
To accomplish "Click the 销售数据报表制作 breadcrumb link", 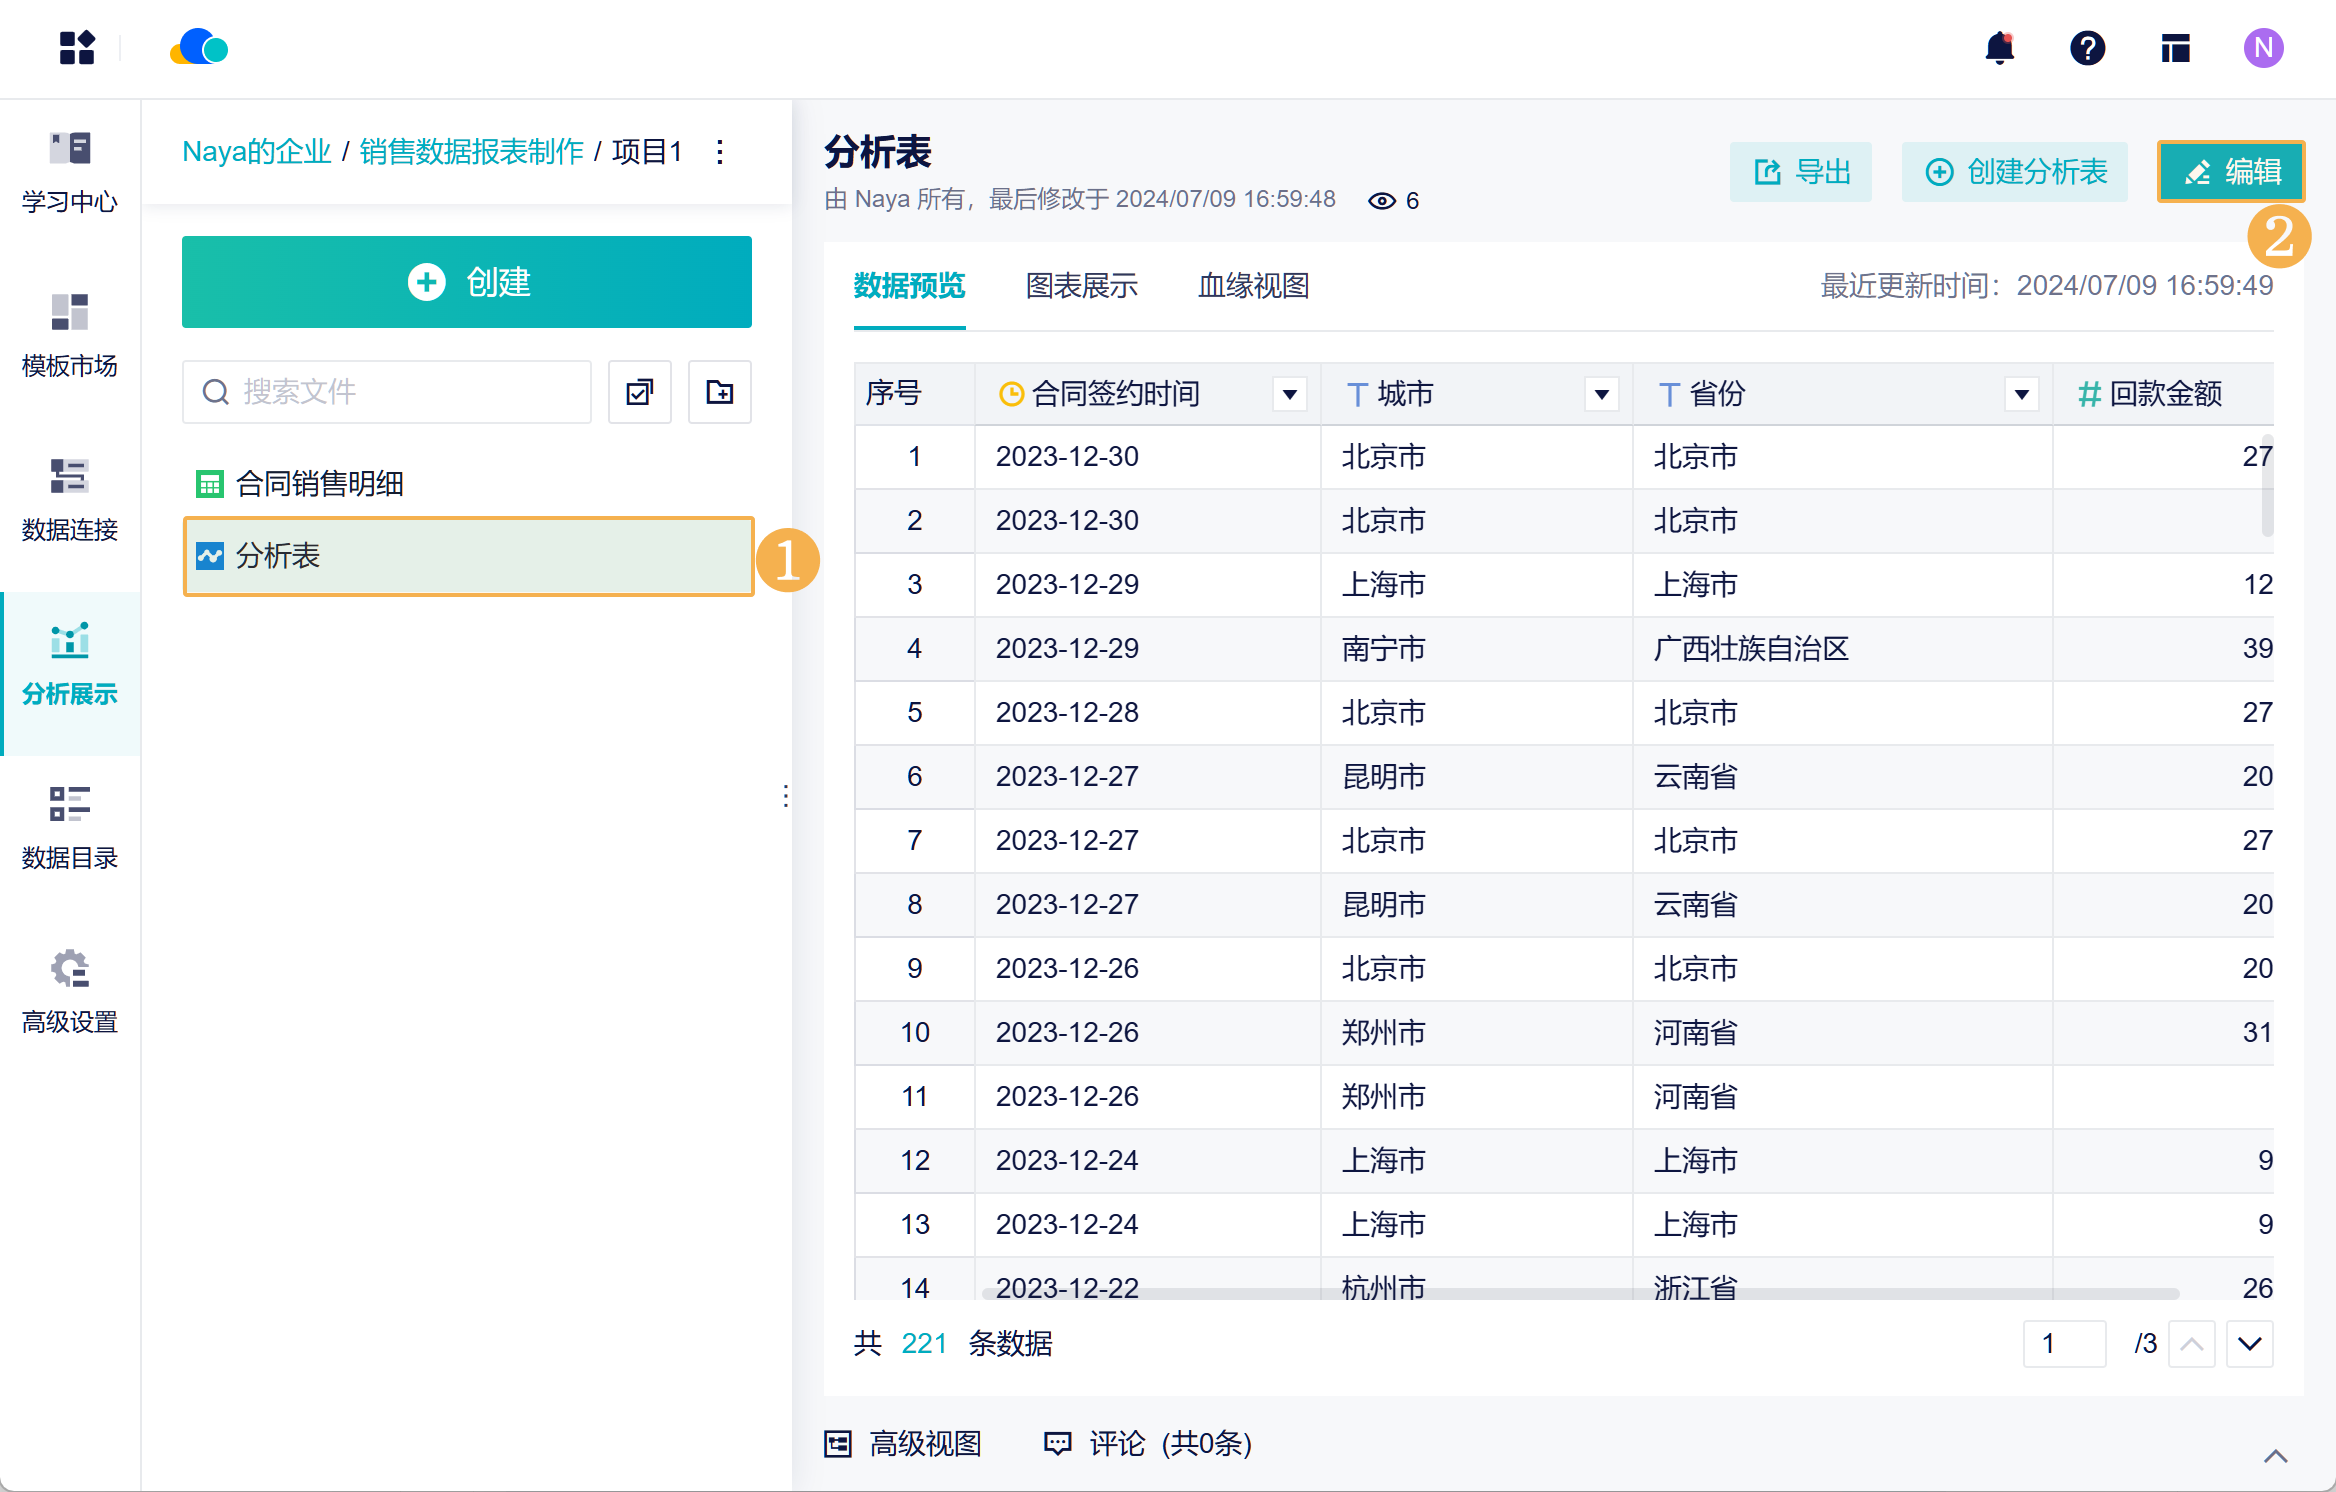I will pyautogui.click(x=471, y=152).
